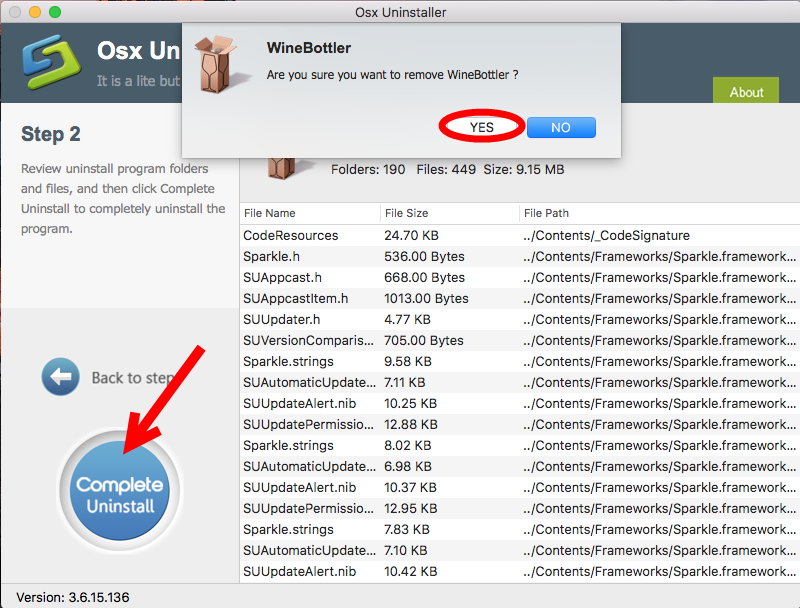Open the About page
The width and height of the screenshot is (800, 608).
(x=746, y=91)
